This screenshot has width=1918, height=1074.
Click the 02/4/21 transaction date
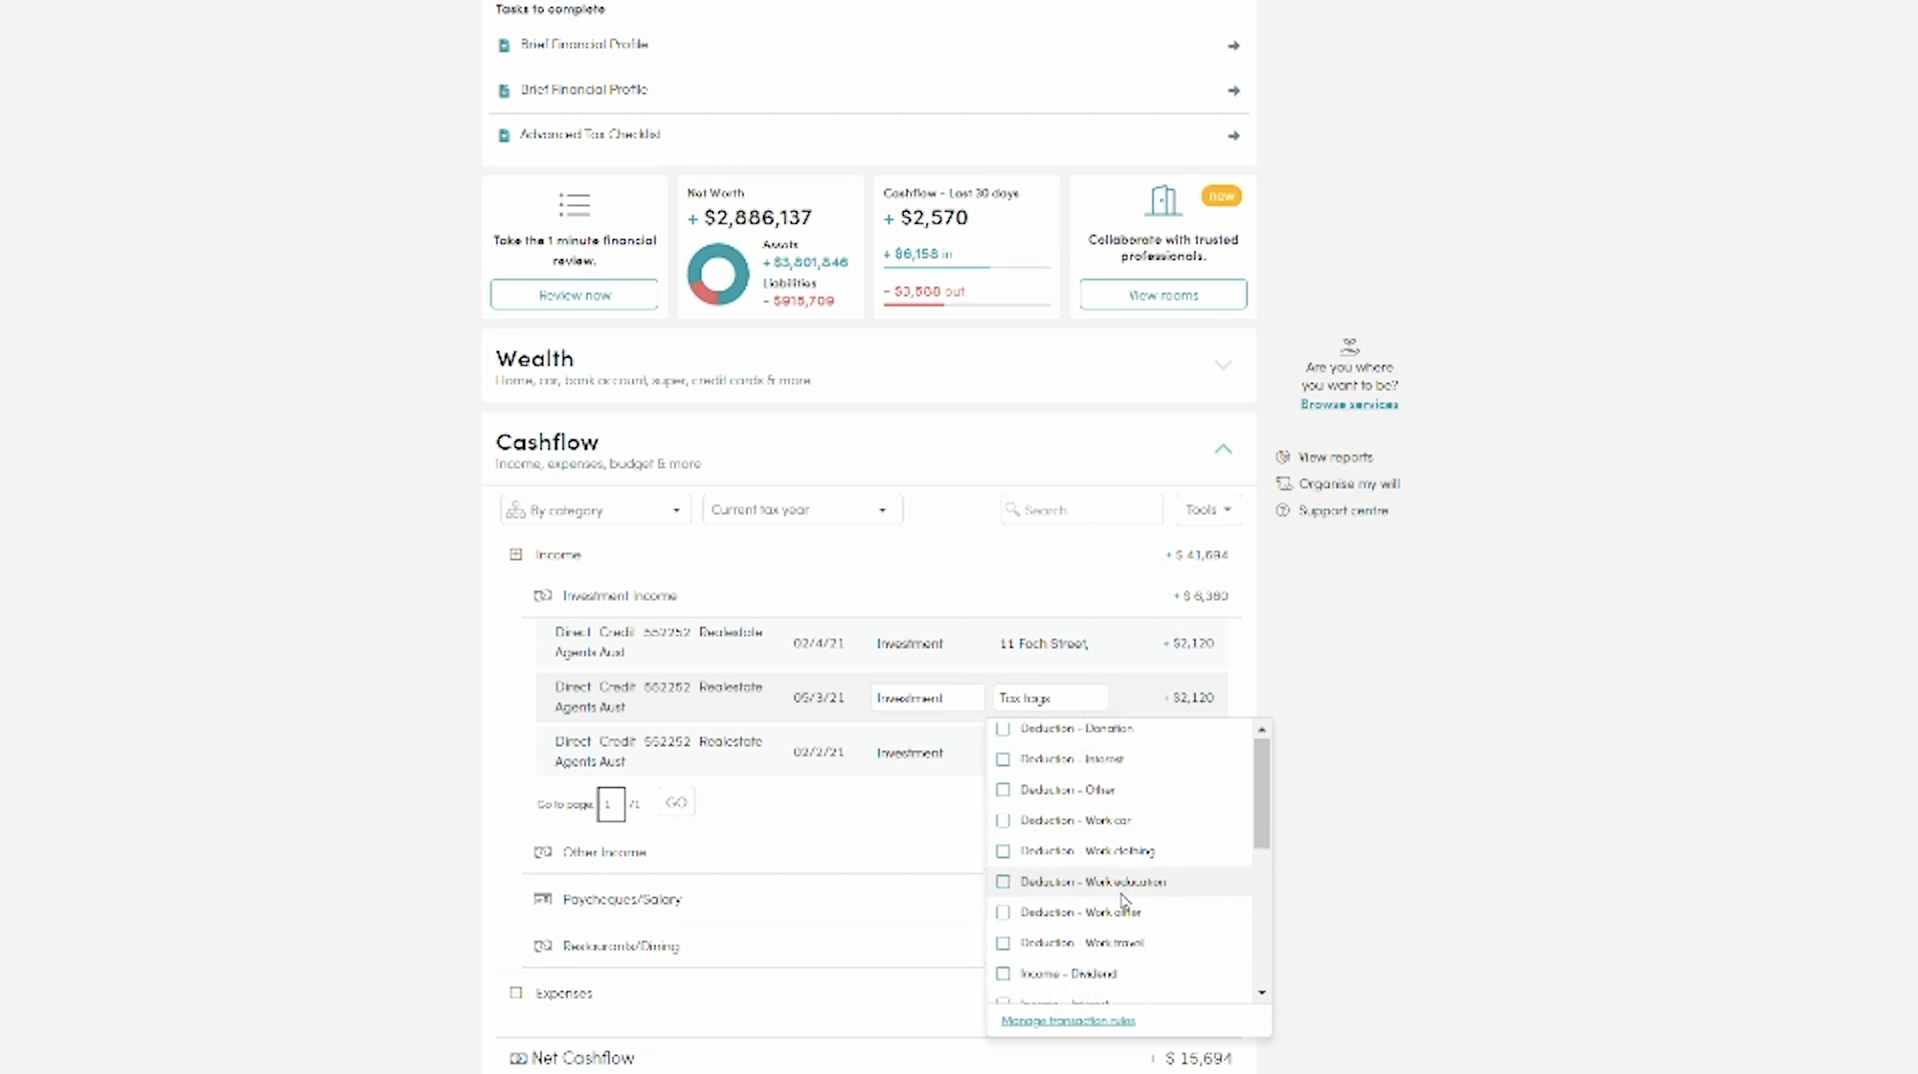pyautogui.click(x=818, y=644)
